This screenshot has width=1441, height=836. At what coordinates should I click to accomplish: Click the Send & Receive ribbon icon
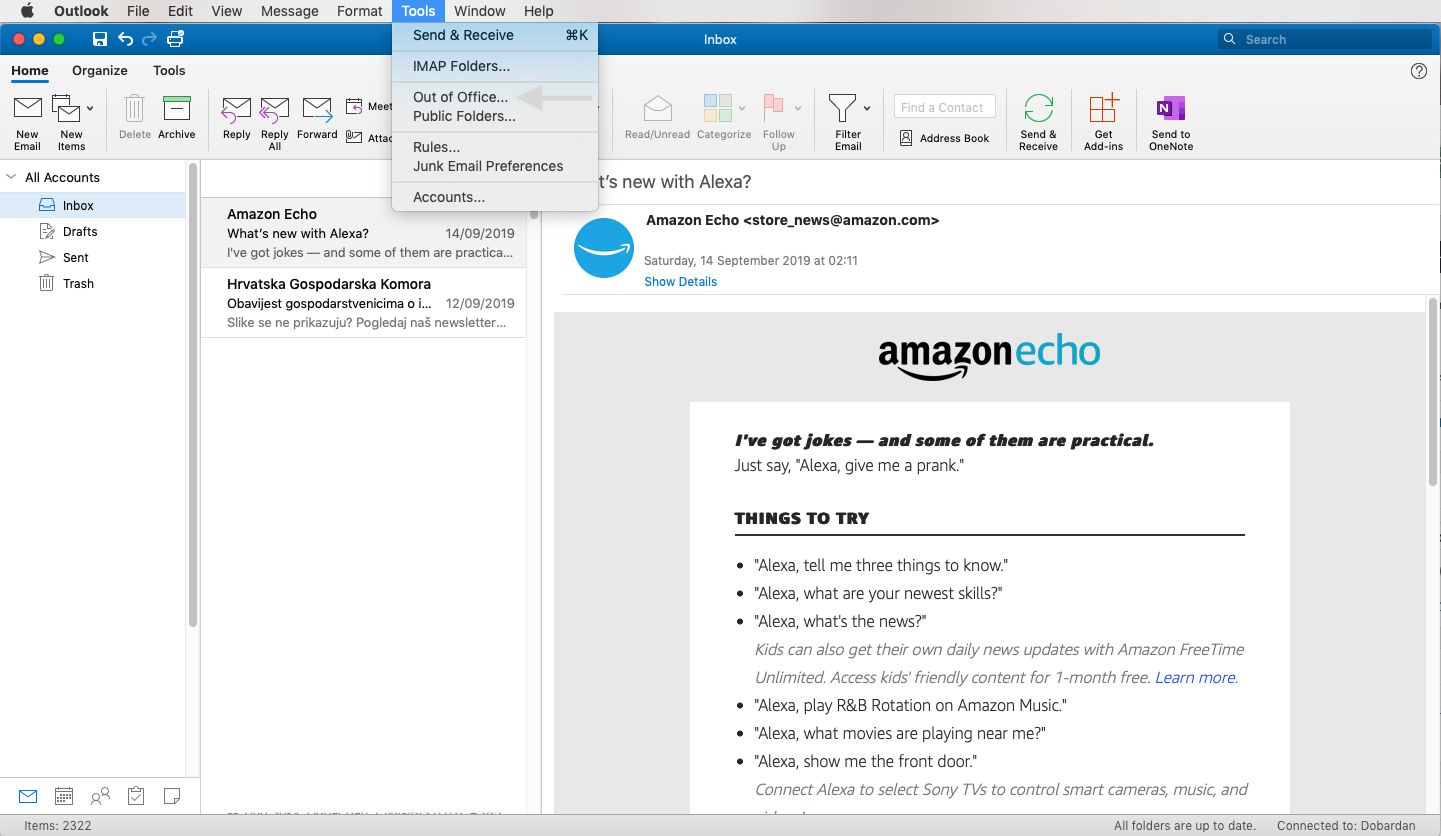[1038, 108]
